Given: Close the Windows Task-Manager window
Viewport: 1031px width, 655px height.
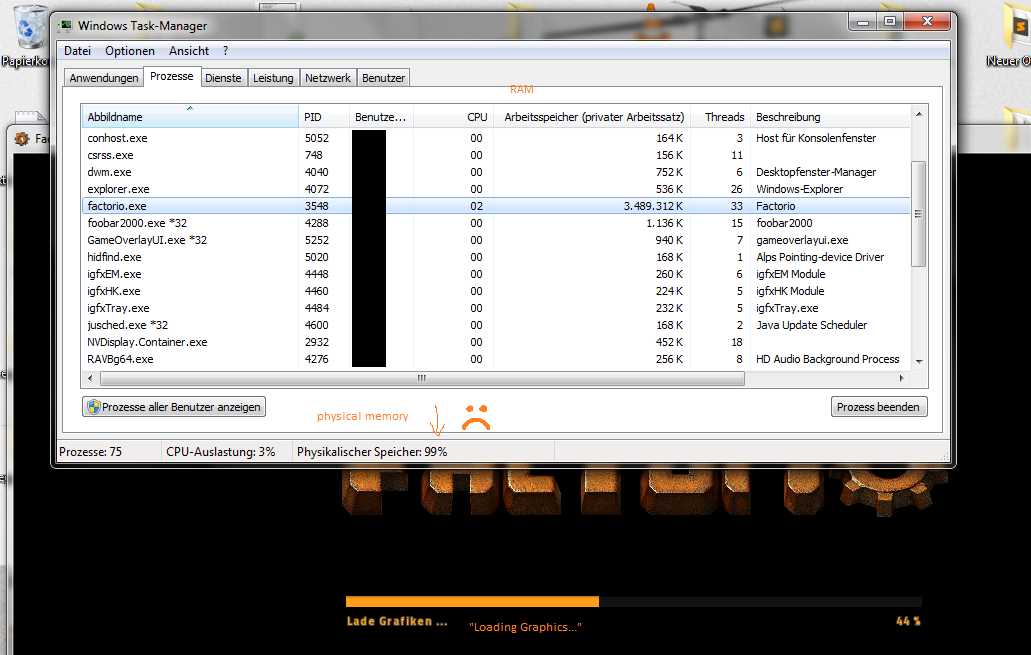Looking at the screenshot, I should [928, 22].
